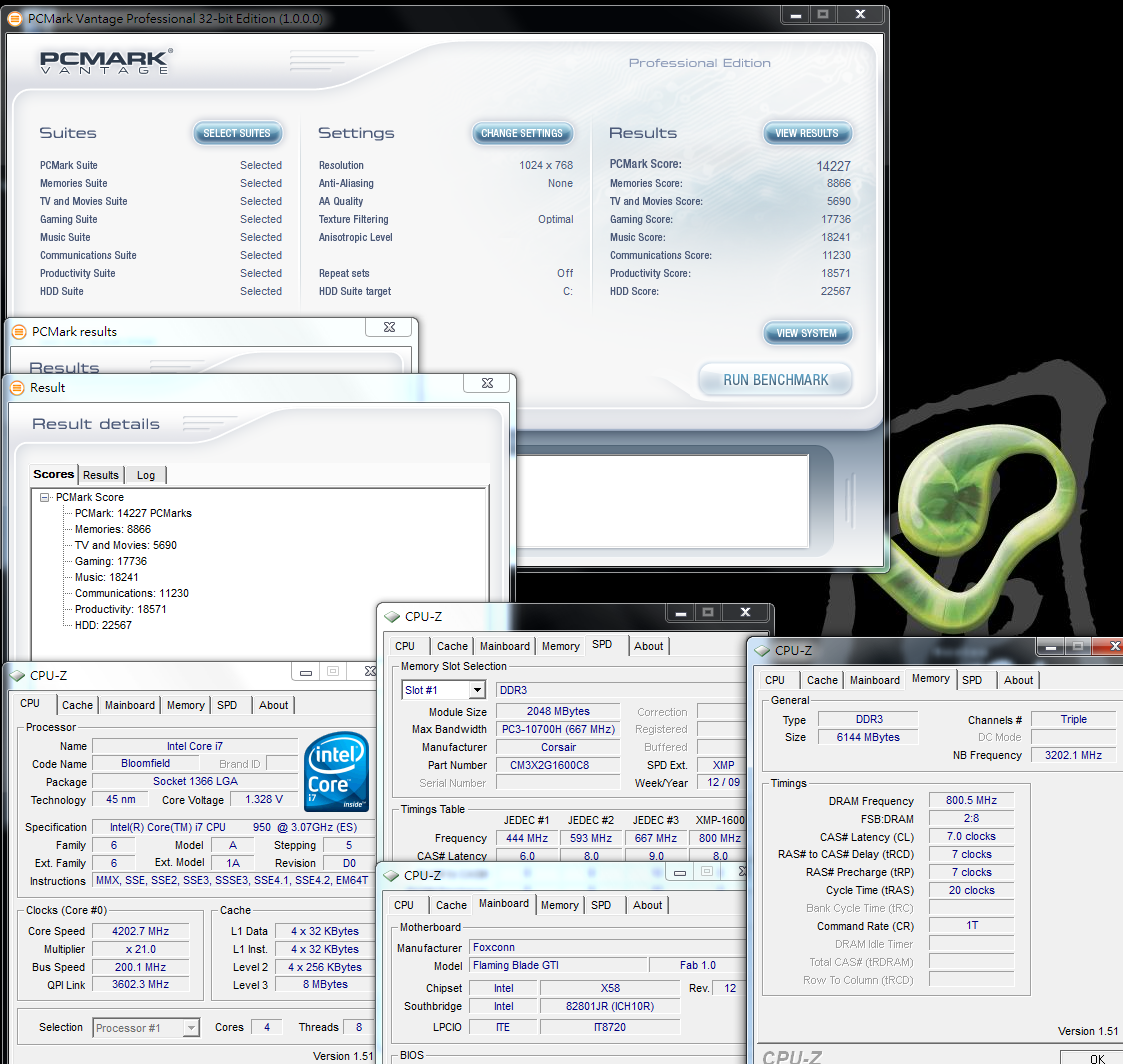The image size is (1123, 1064).
Task: Start the test with RUN BENCHMARK
Action: point(776,380)
